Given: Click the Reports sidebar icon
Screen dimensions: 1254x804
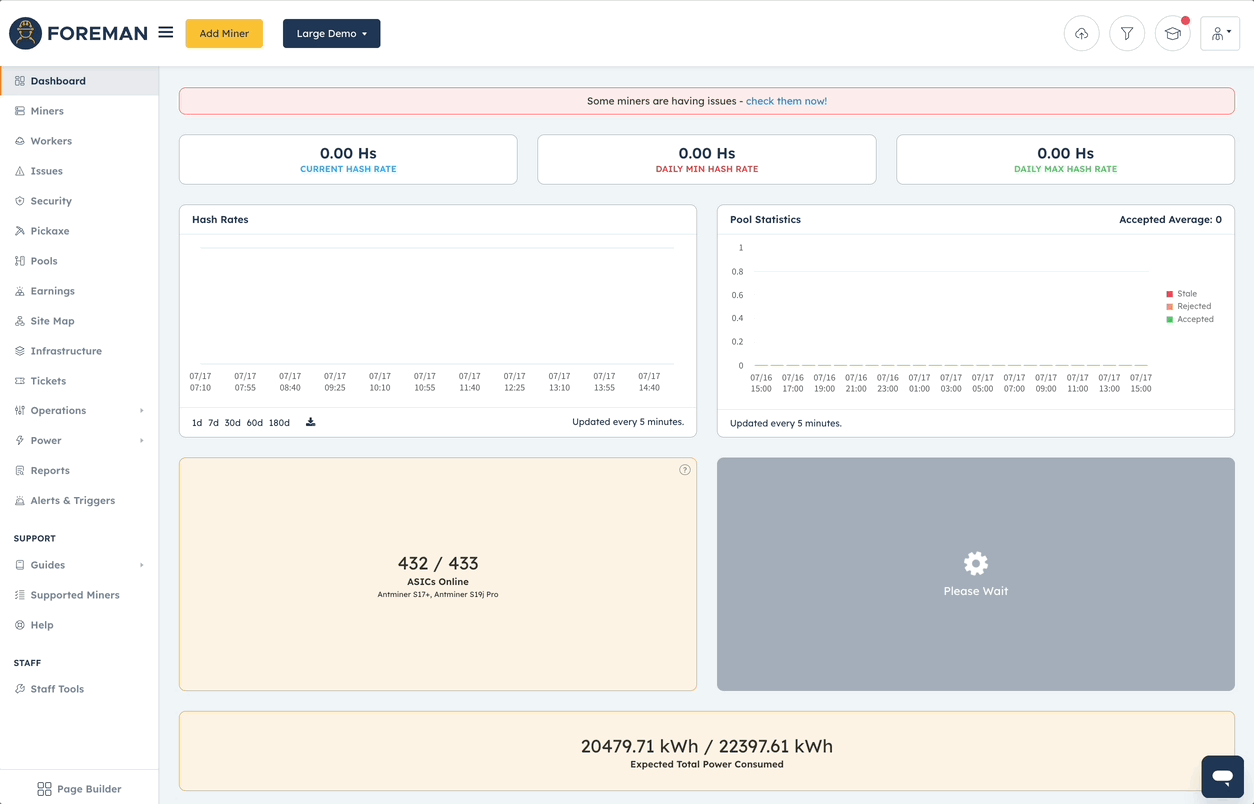Looking at the screenshot, I should click(x=20, y=470).
